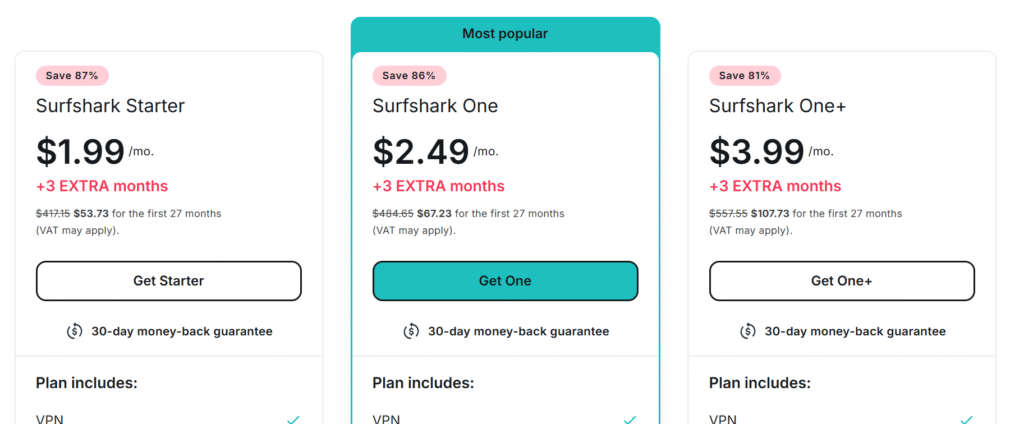
Task: Click the Get Starter button
Action: coord(168,281)
